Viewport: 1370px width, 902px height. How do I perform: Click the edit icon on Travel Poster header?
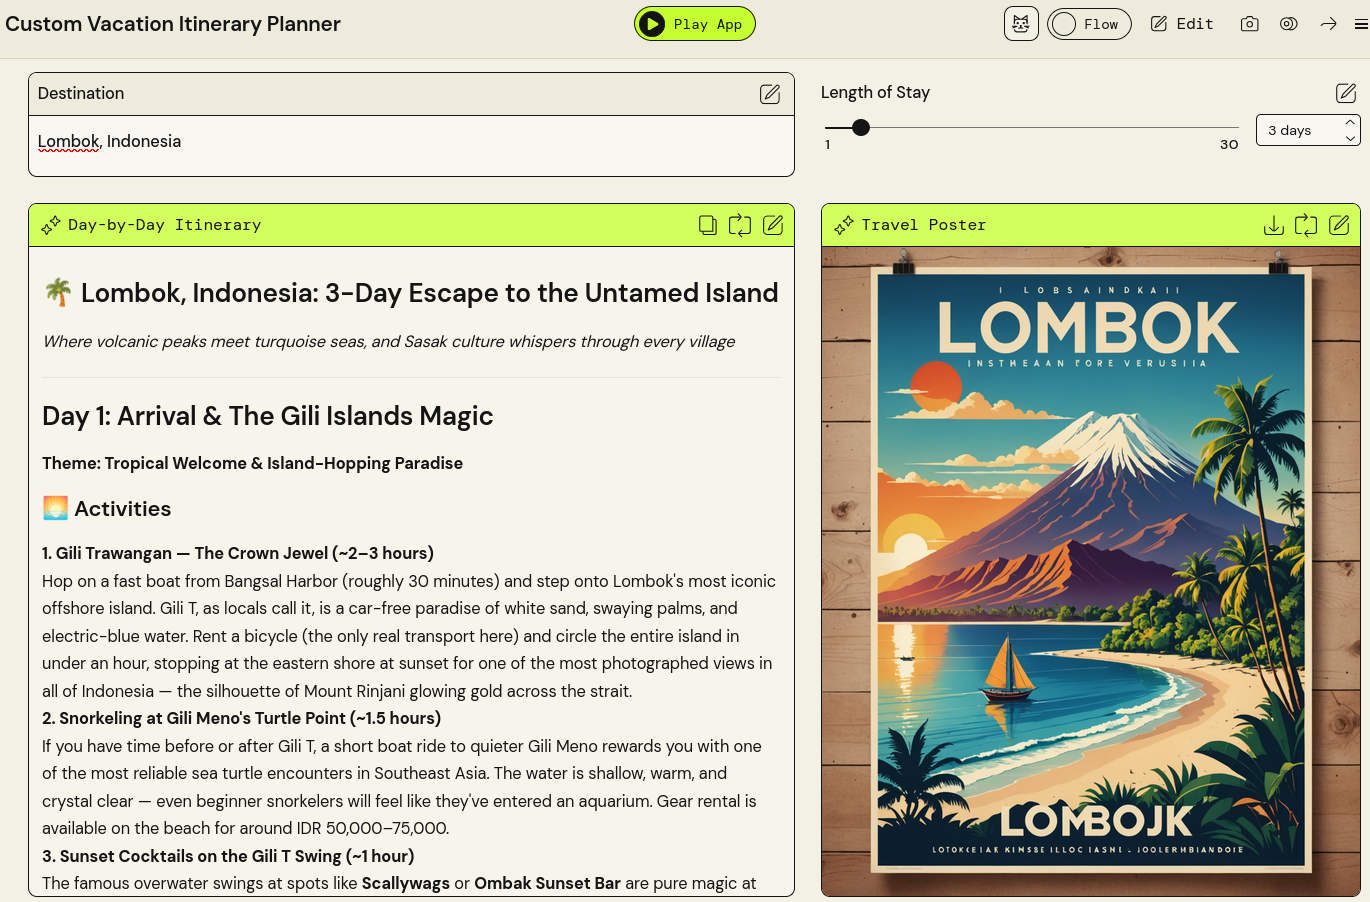1339,225
